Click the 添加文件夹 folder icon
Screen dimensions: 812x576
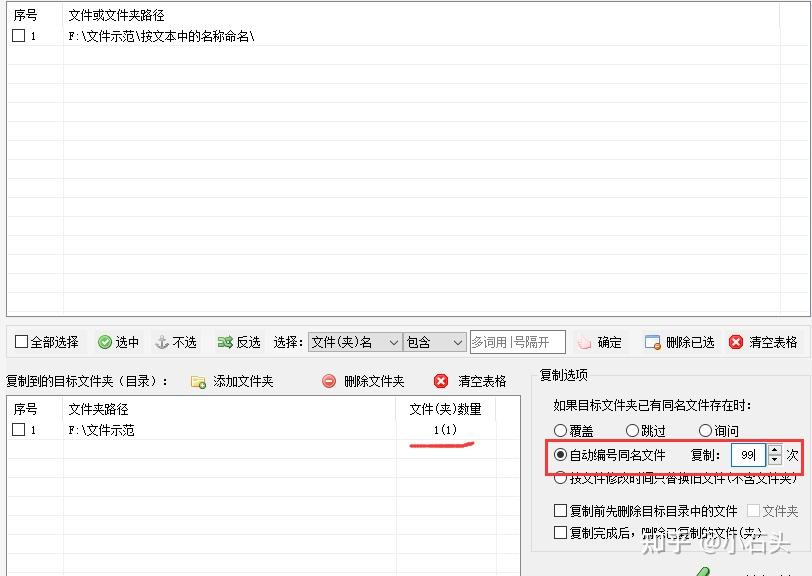click(198, 382)
